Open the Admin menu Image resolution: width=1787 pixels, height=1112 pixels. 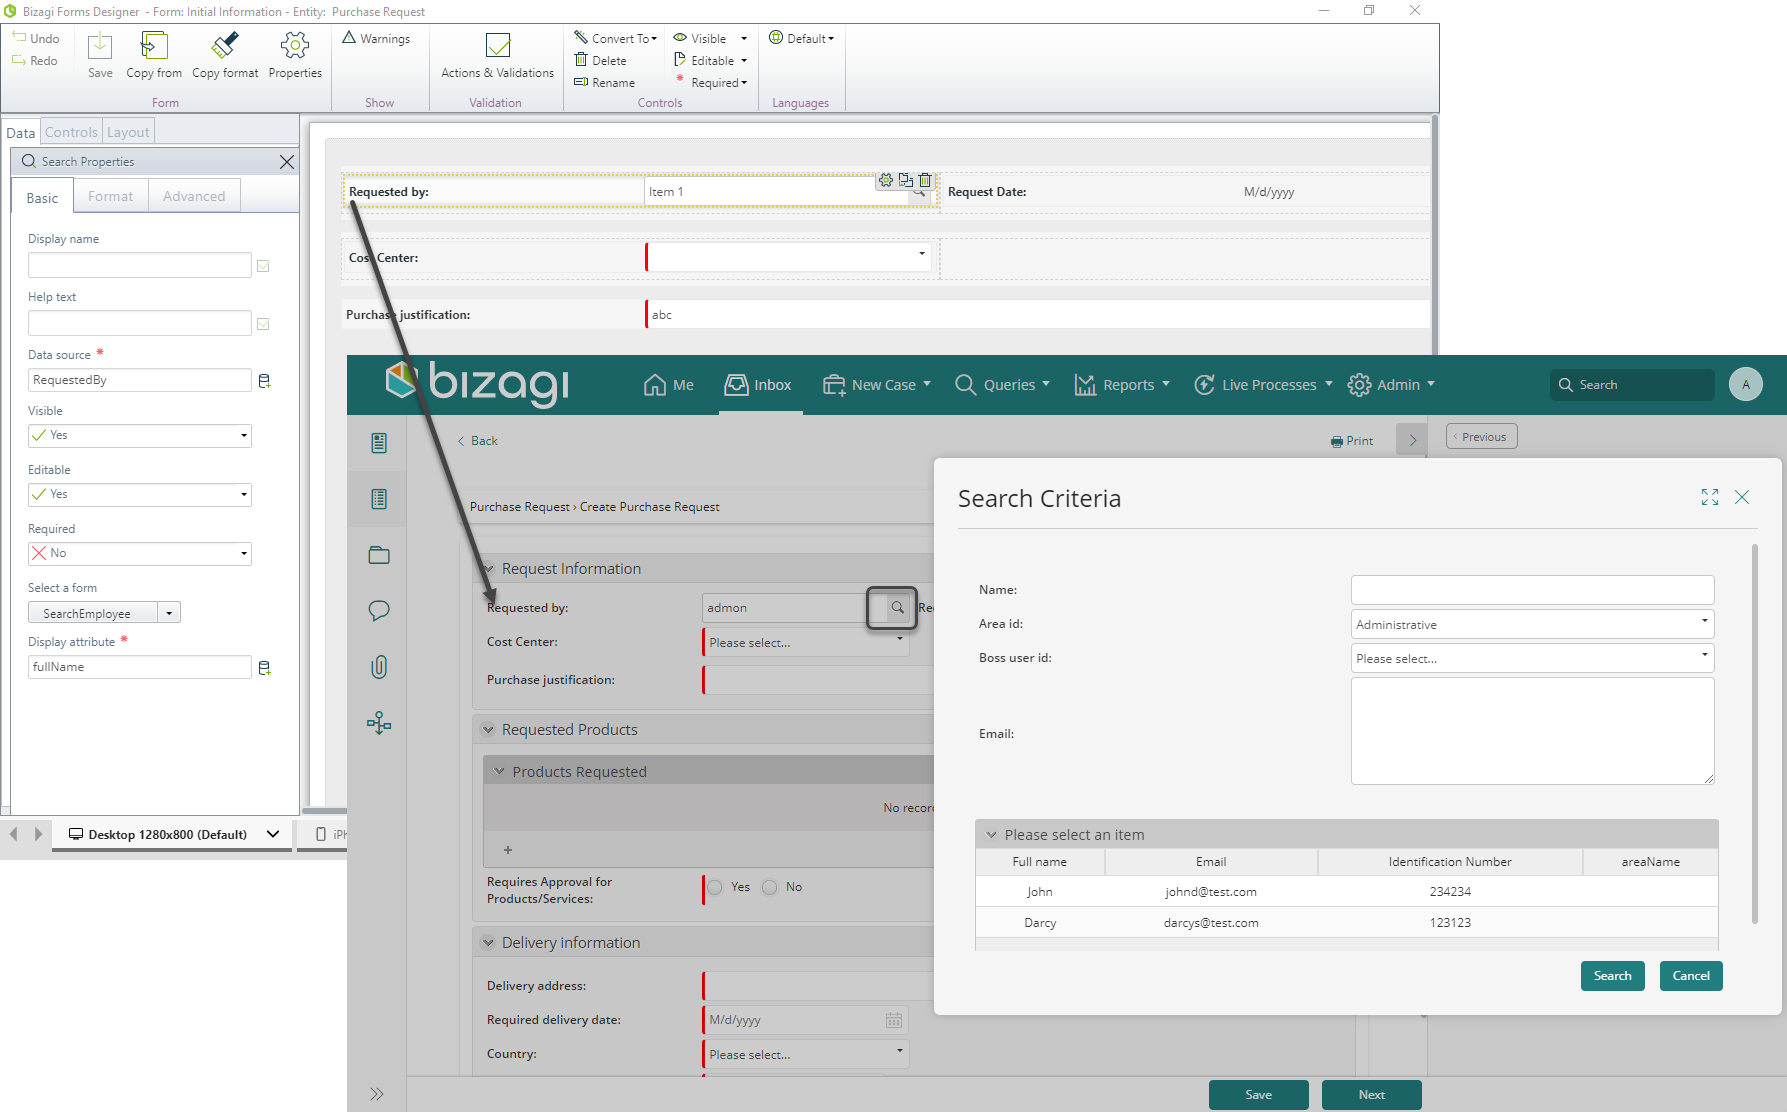tap(1391, 385)
